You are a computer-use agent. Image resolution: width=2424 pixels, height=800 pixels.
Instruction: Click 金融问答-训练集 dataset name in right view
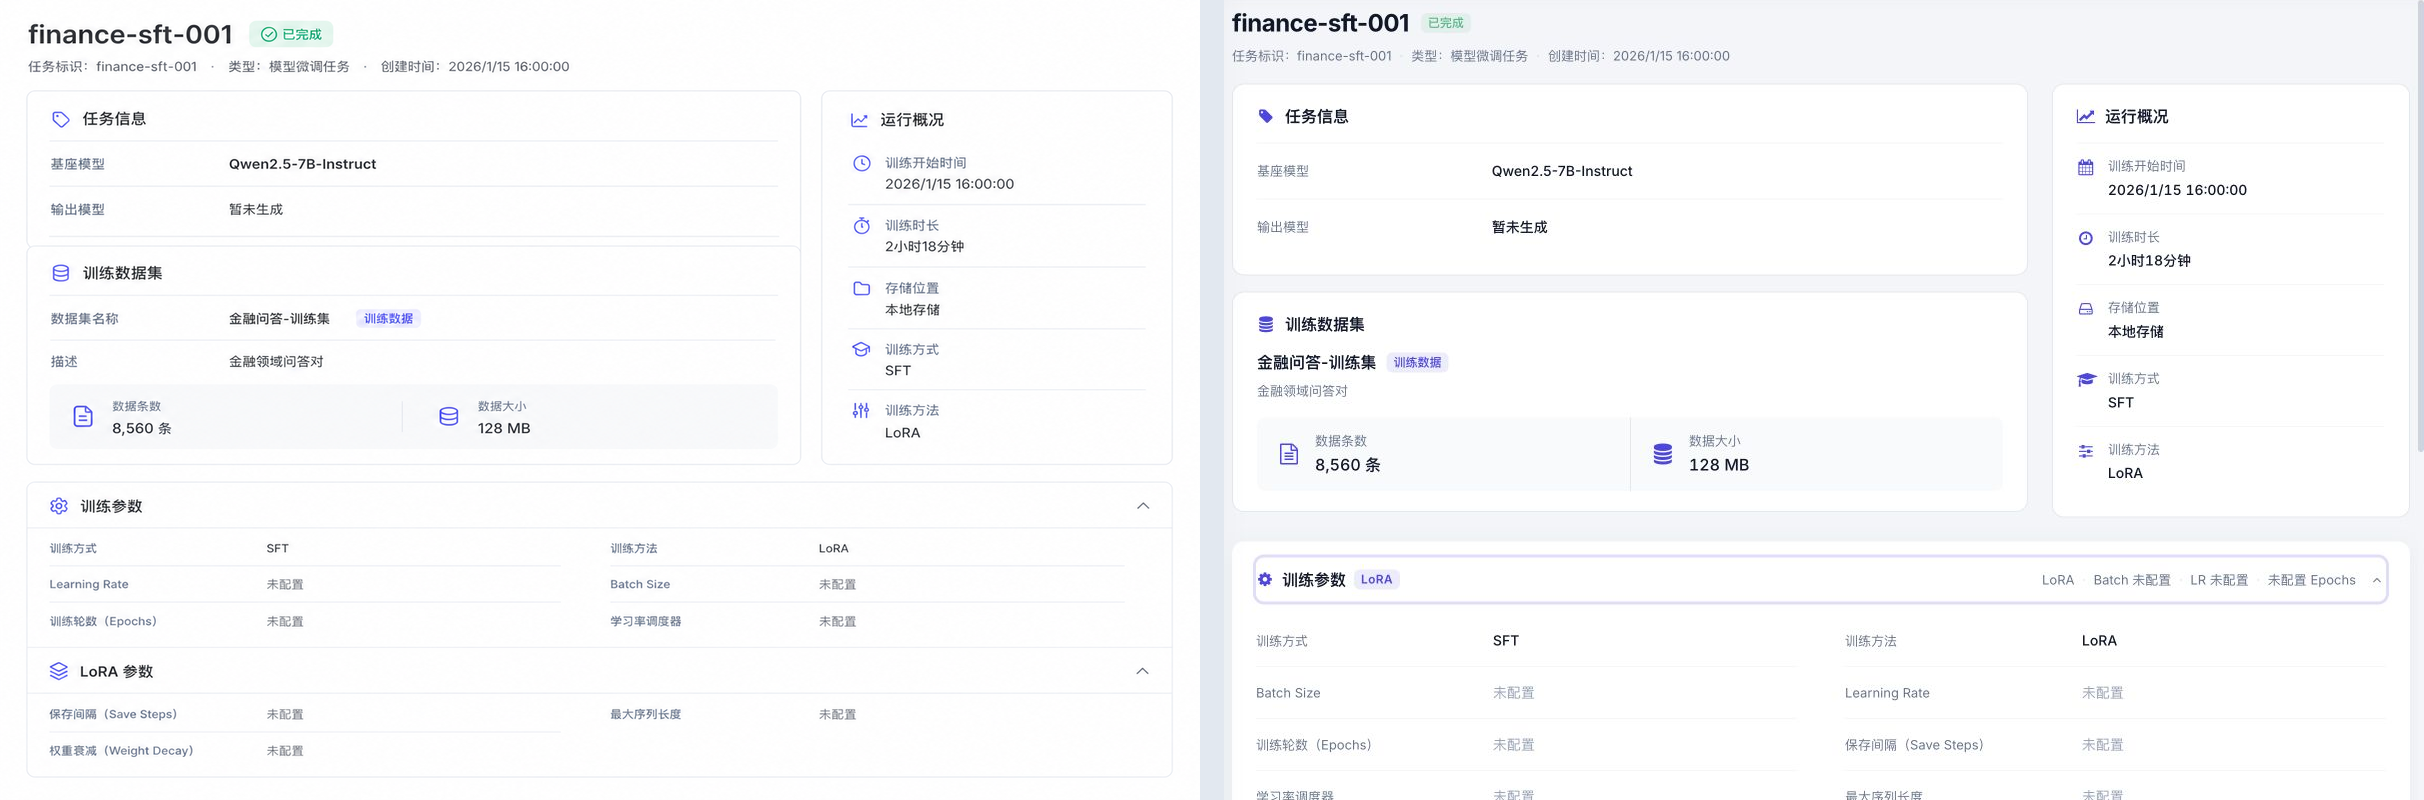tap(1316, 362)
